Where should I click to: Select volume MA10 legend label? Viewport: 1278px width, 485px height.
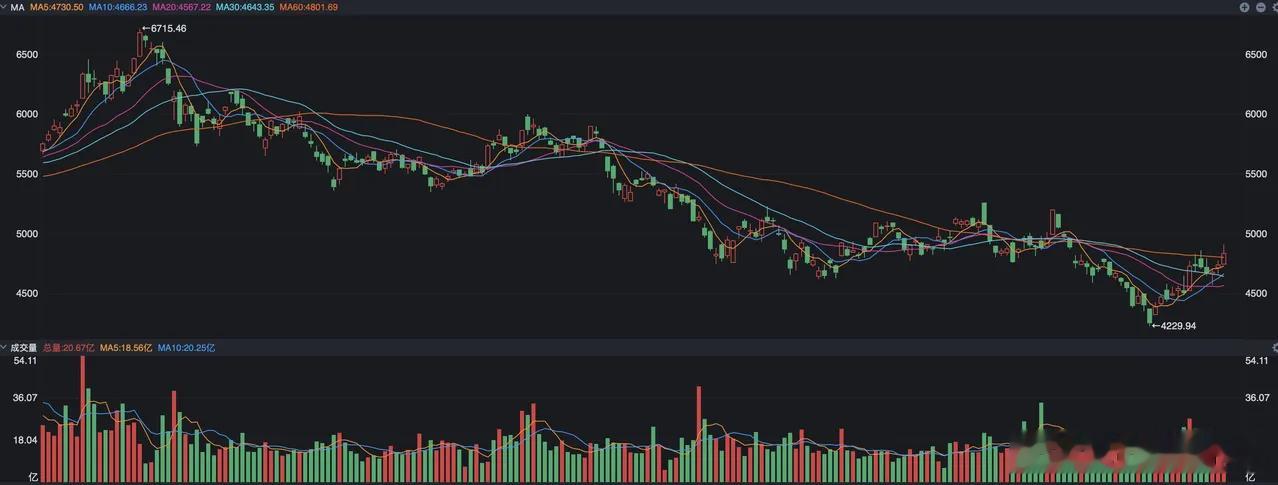186,348
